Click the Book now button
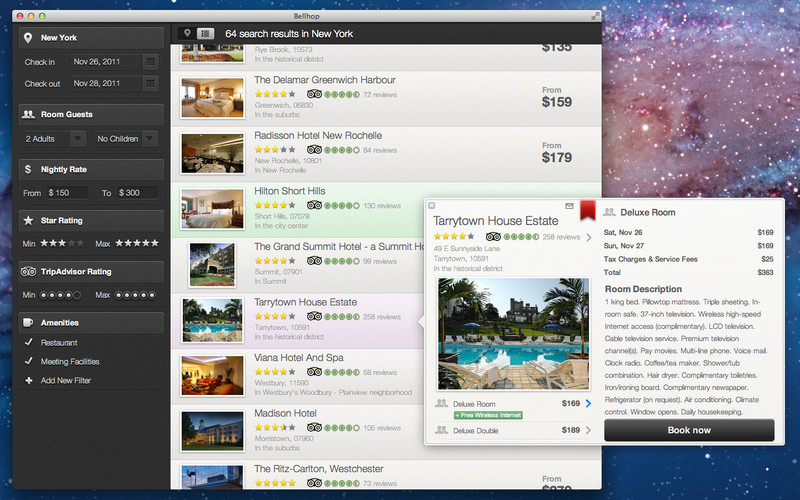The height and width of the screenshot is (500, 800). [689, 430]
